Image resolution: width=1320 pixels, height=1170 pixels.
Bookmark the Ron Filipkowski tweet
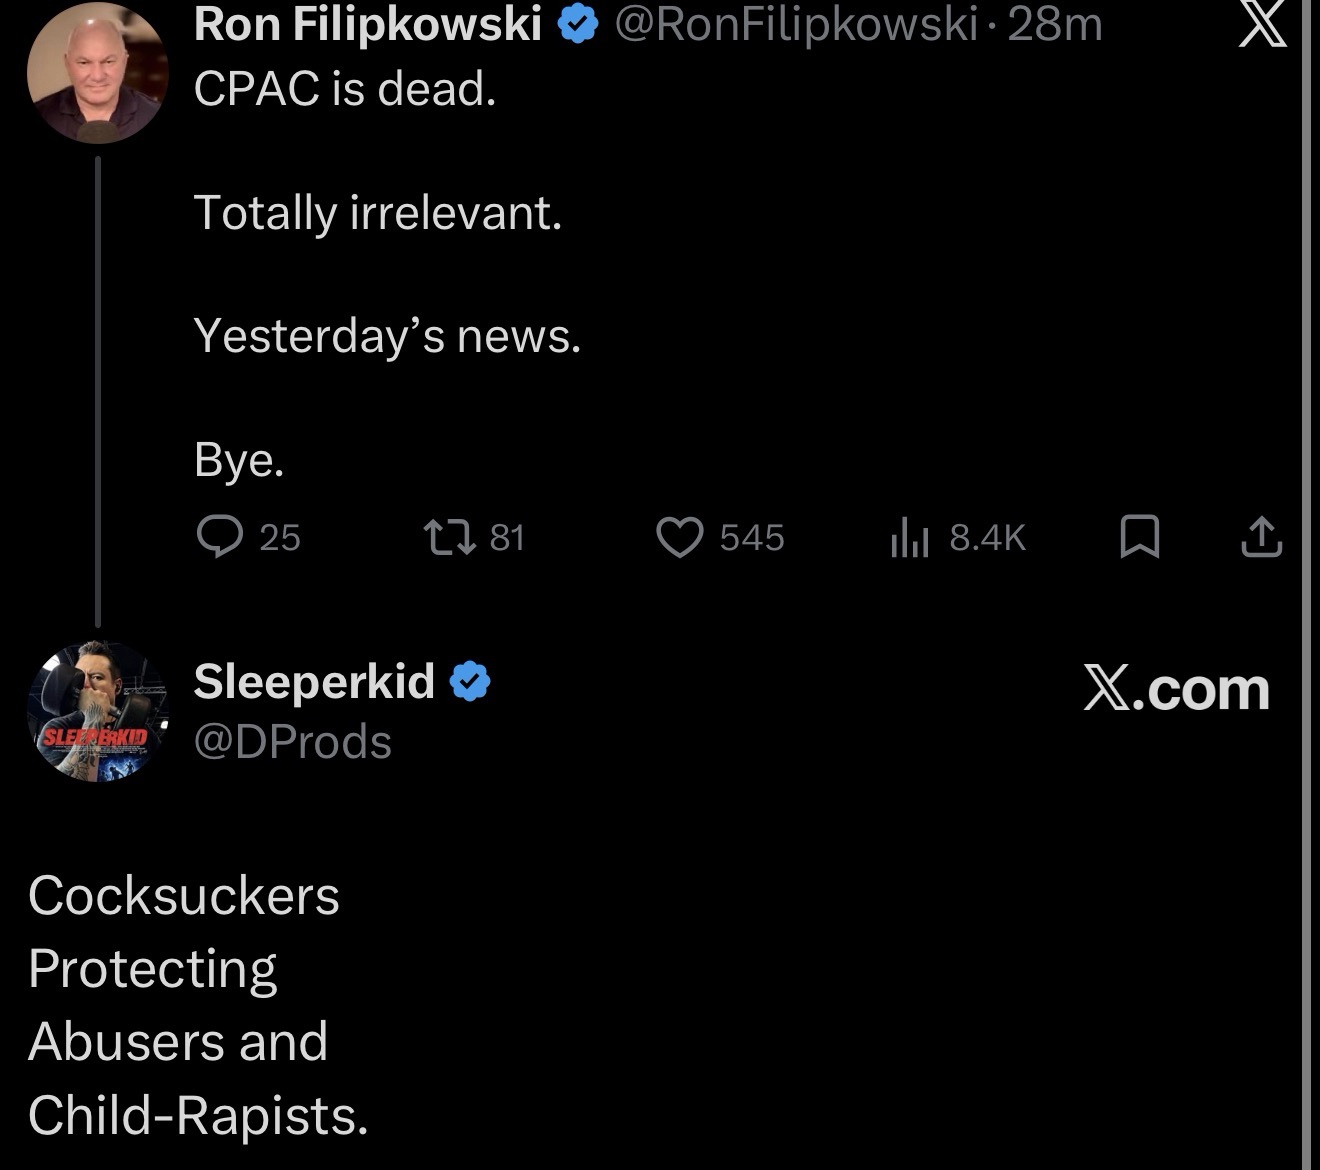[x=1139, y=537]
